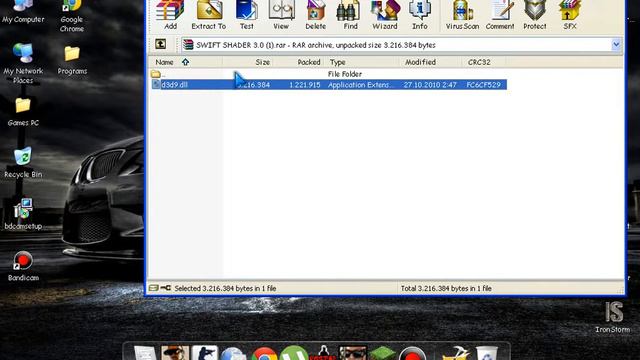Open Minecraft block icon in the dock
640x360 pixels.
[x=382, y=353]
